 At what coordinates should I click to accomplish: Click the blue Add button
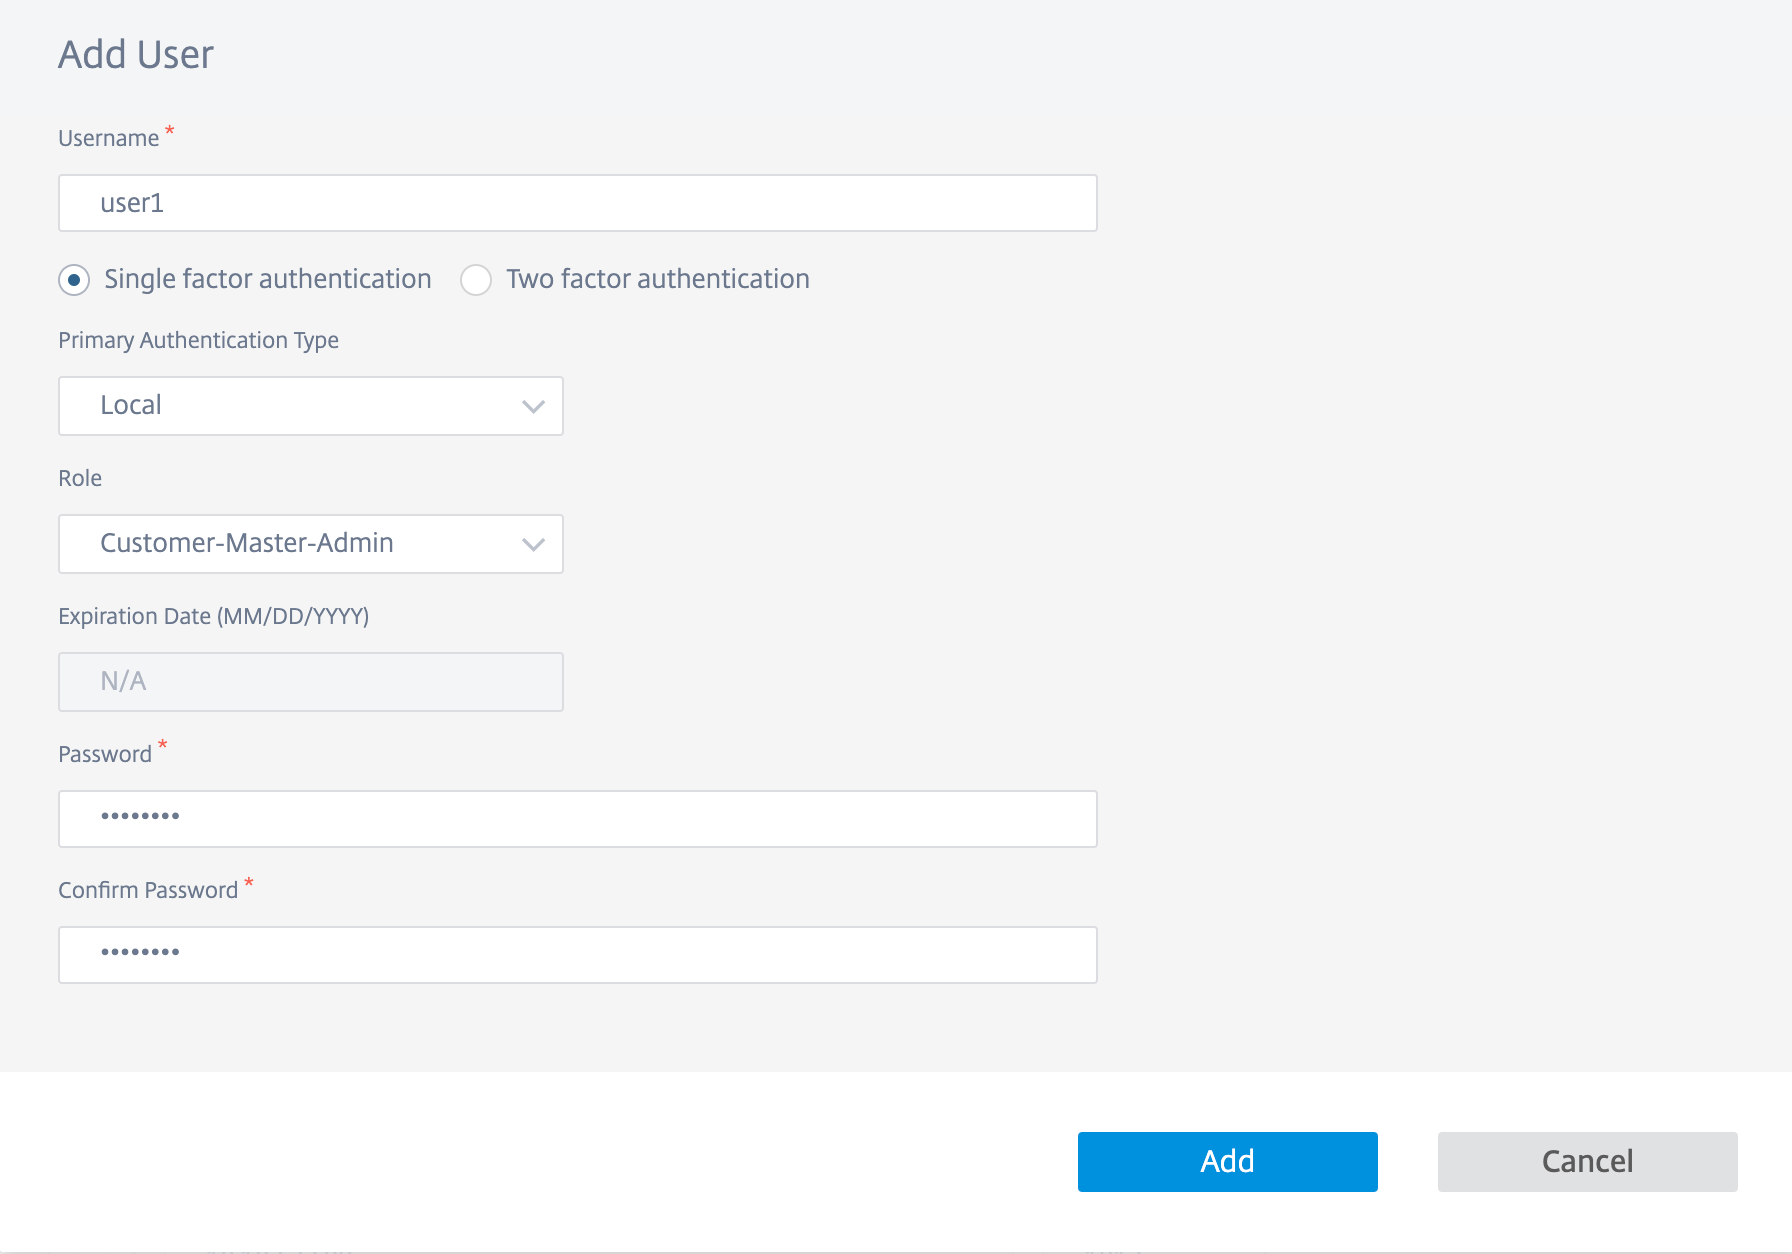(1228, 1162)
